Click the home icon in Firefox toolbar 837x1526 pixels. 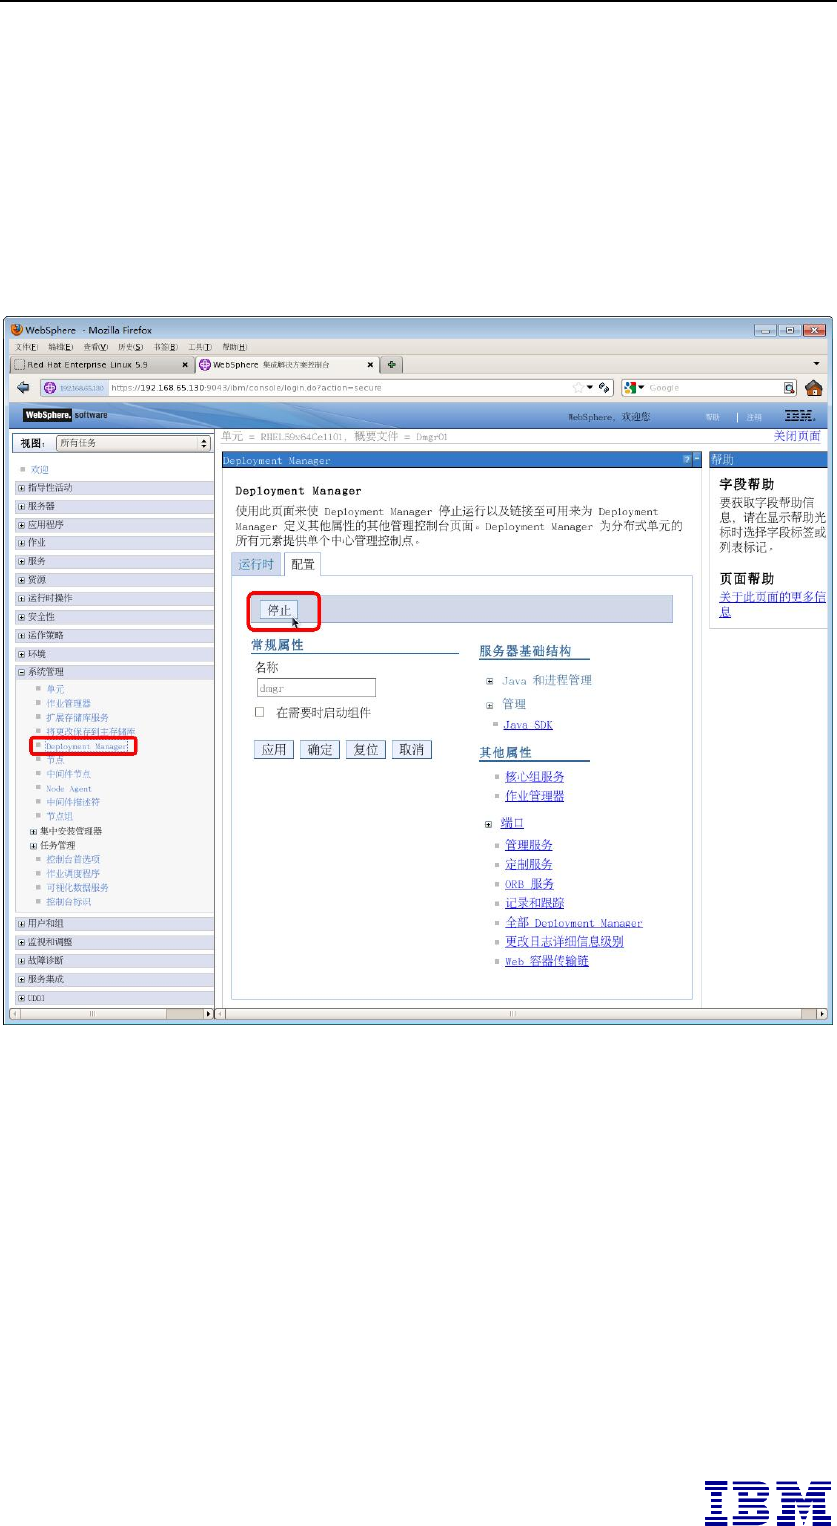(814, 387)
